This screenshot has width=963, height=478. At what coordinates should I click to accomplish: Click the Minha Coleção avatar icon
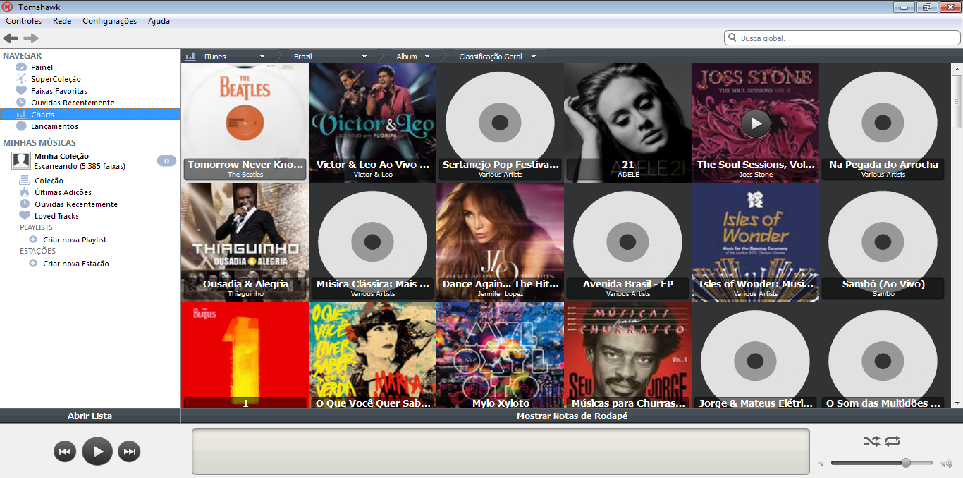click(20, 161)
